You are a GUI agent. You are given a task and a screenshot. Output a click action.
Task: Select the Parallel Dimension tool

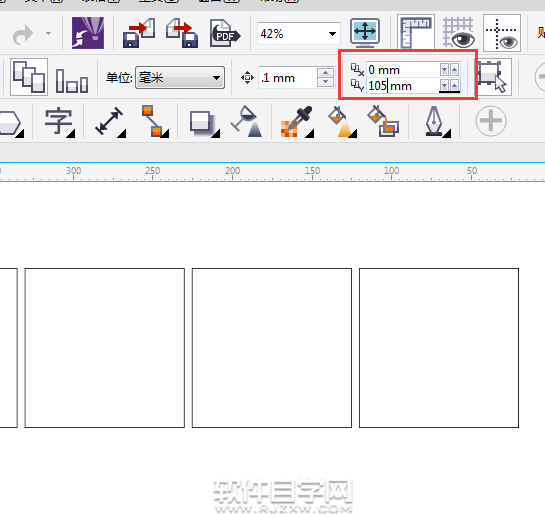[110, 122]
